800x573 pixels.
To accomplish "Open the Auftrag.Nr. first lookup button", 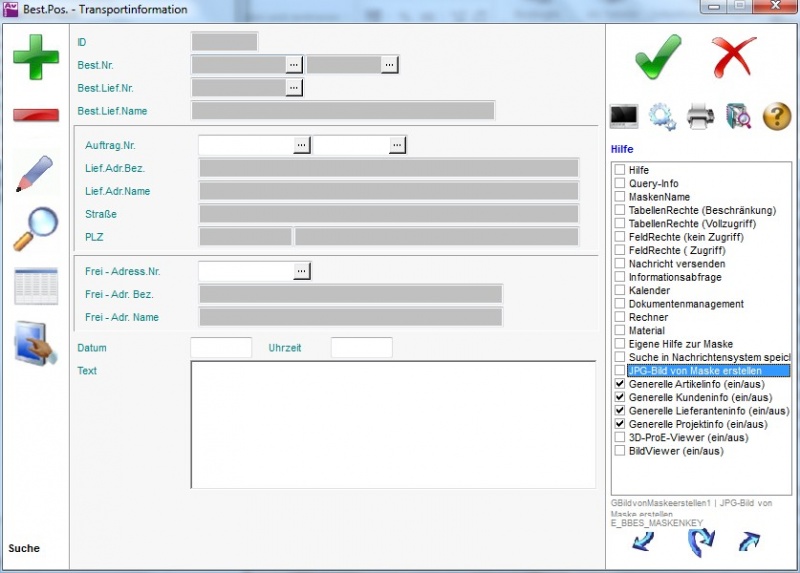I will pos(302,145).
